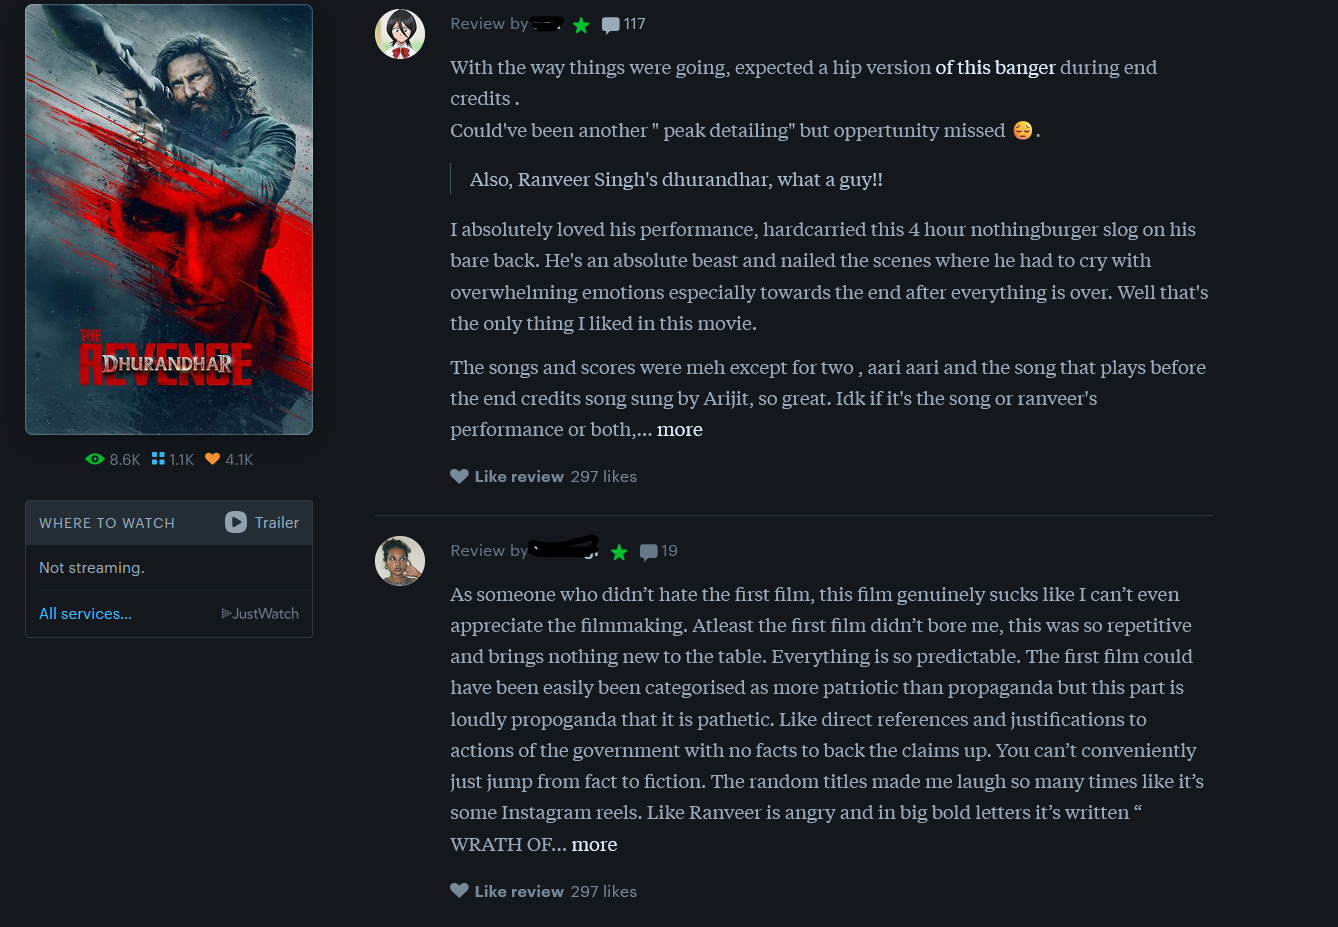This screenshot has width=1338, height=927.
Task: Click the Trailer play icon
Action: pos(236,522)
